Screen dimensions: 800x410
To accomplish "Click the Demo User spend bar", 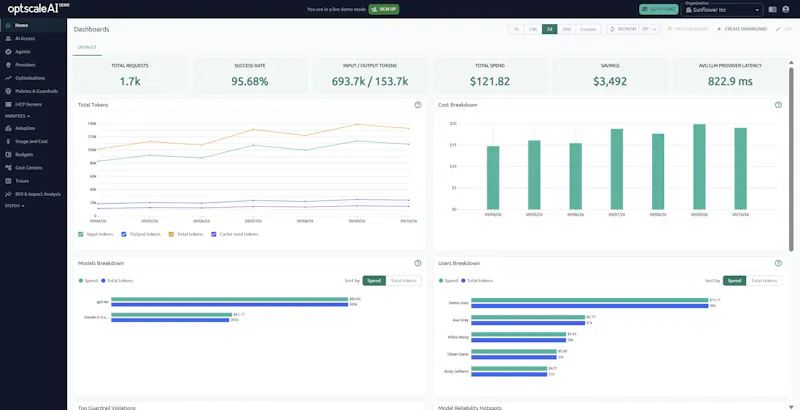I will click(x=590, y=300).
